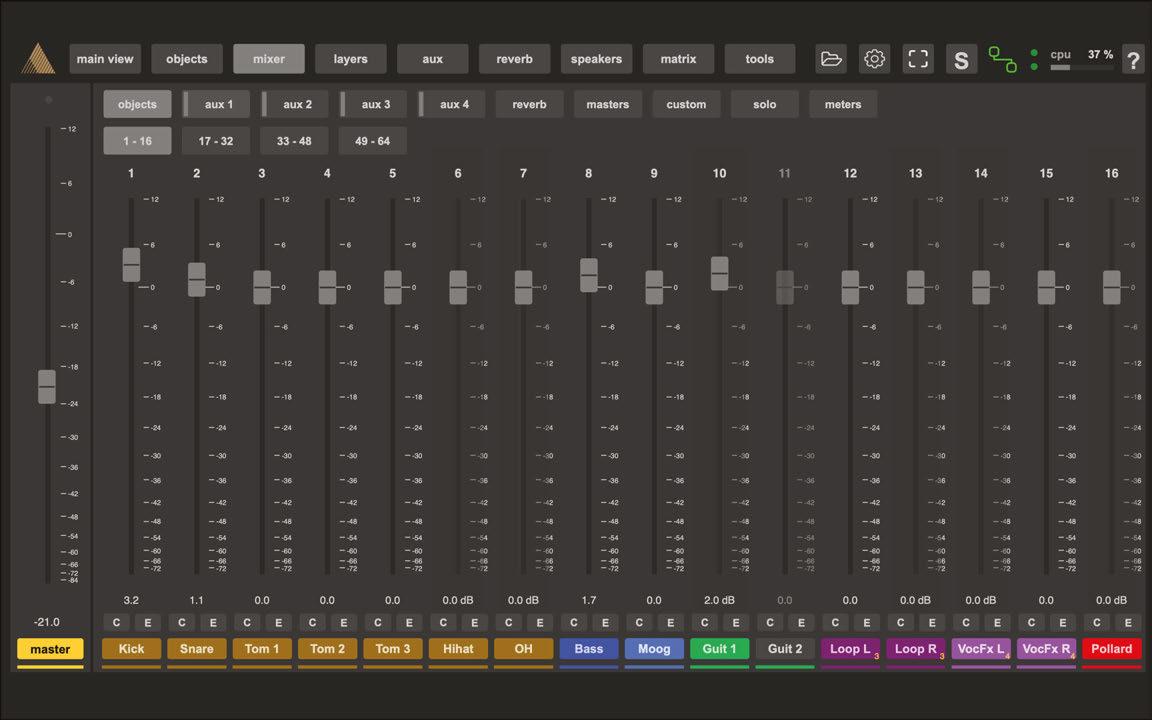Open the project folder icon

pyautogui.click(x=831, y=59)
